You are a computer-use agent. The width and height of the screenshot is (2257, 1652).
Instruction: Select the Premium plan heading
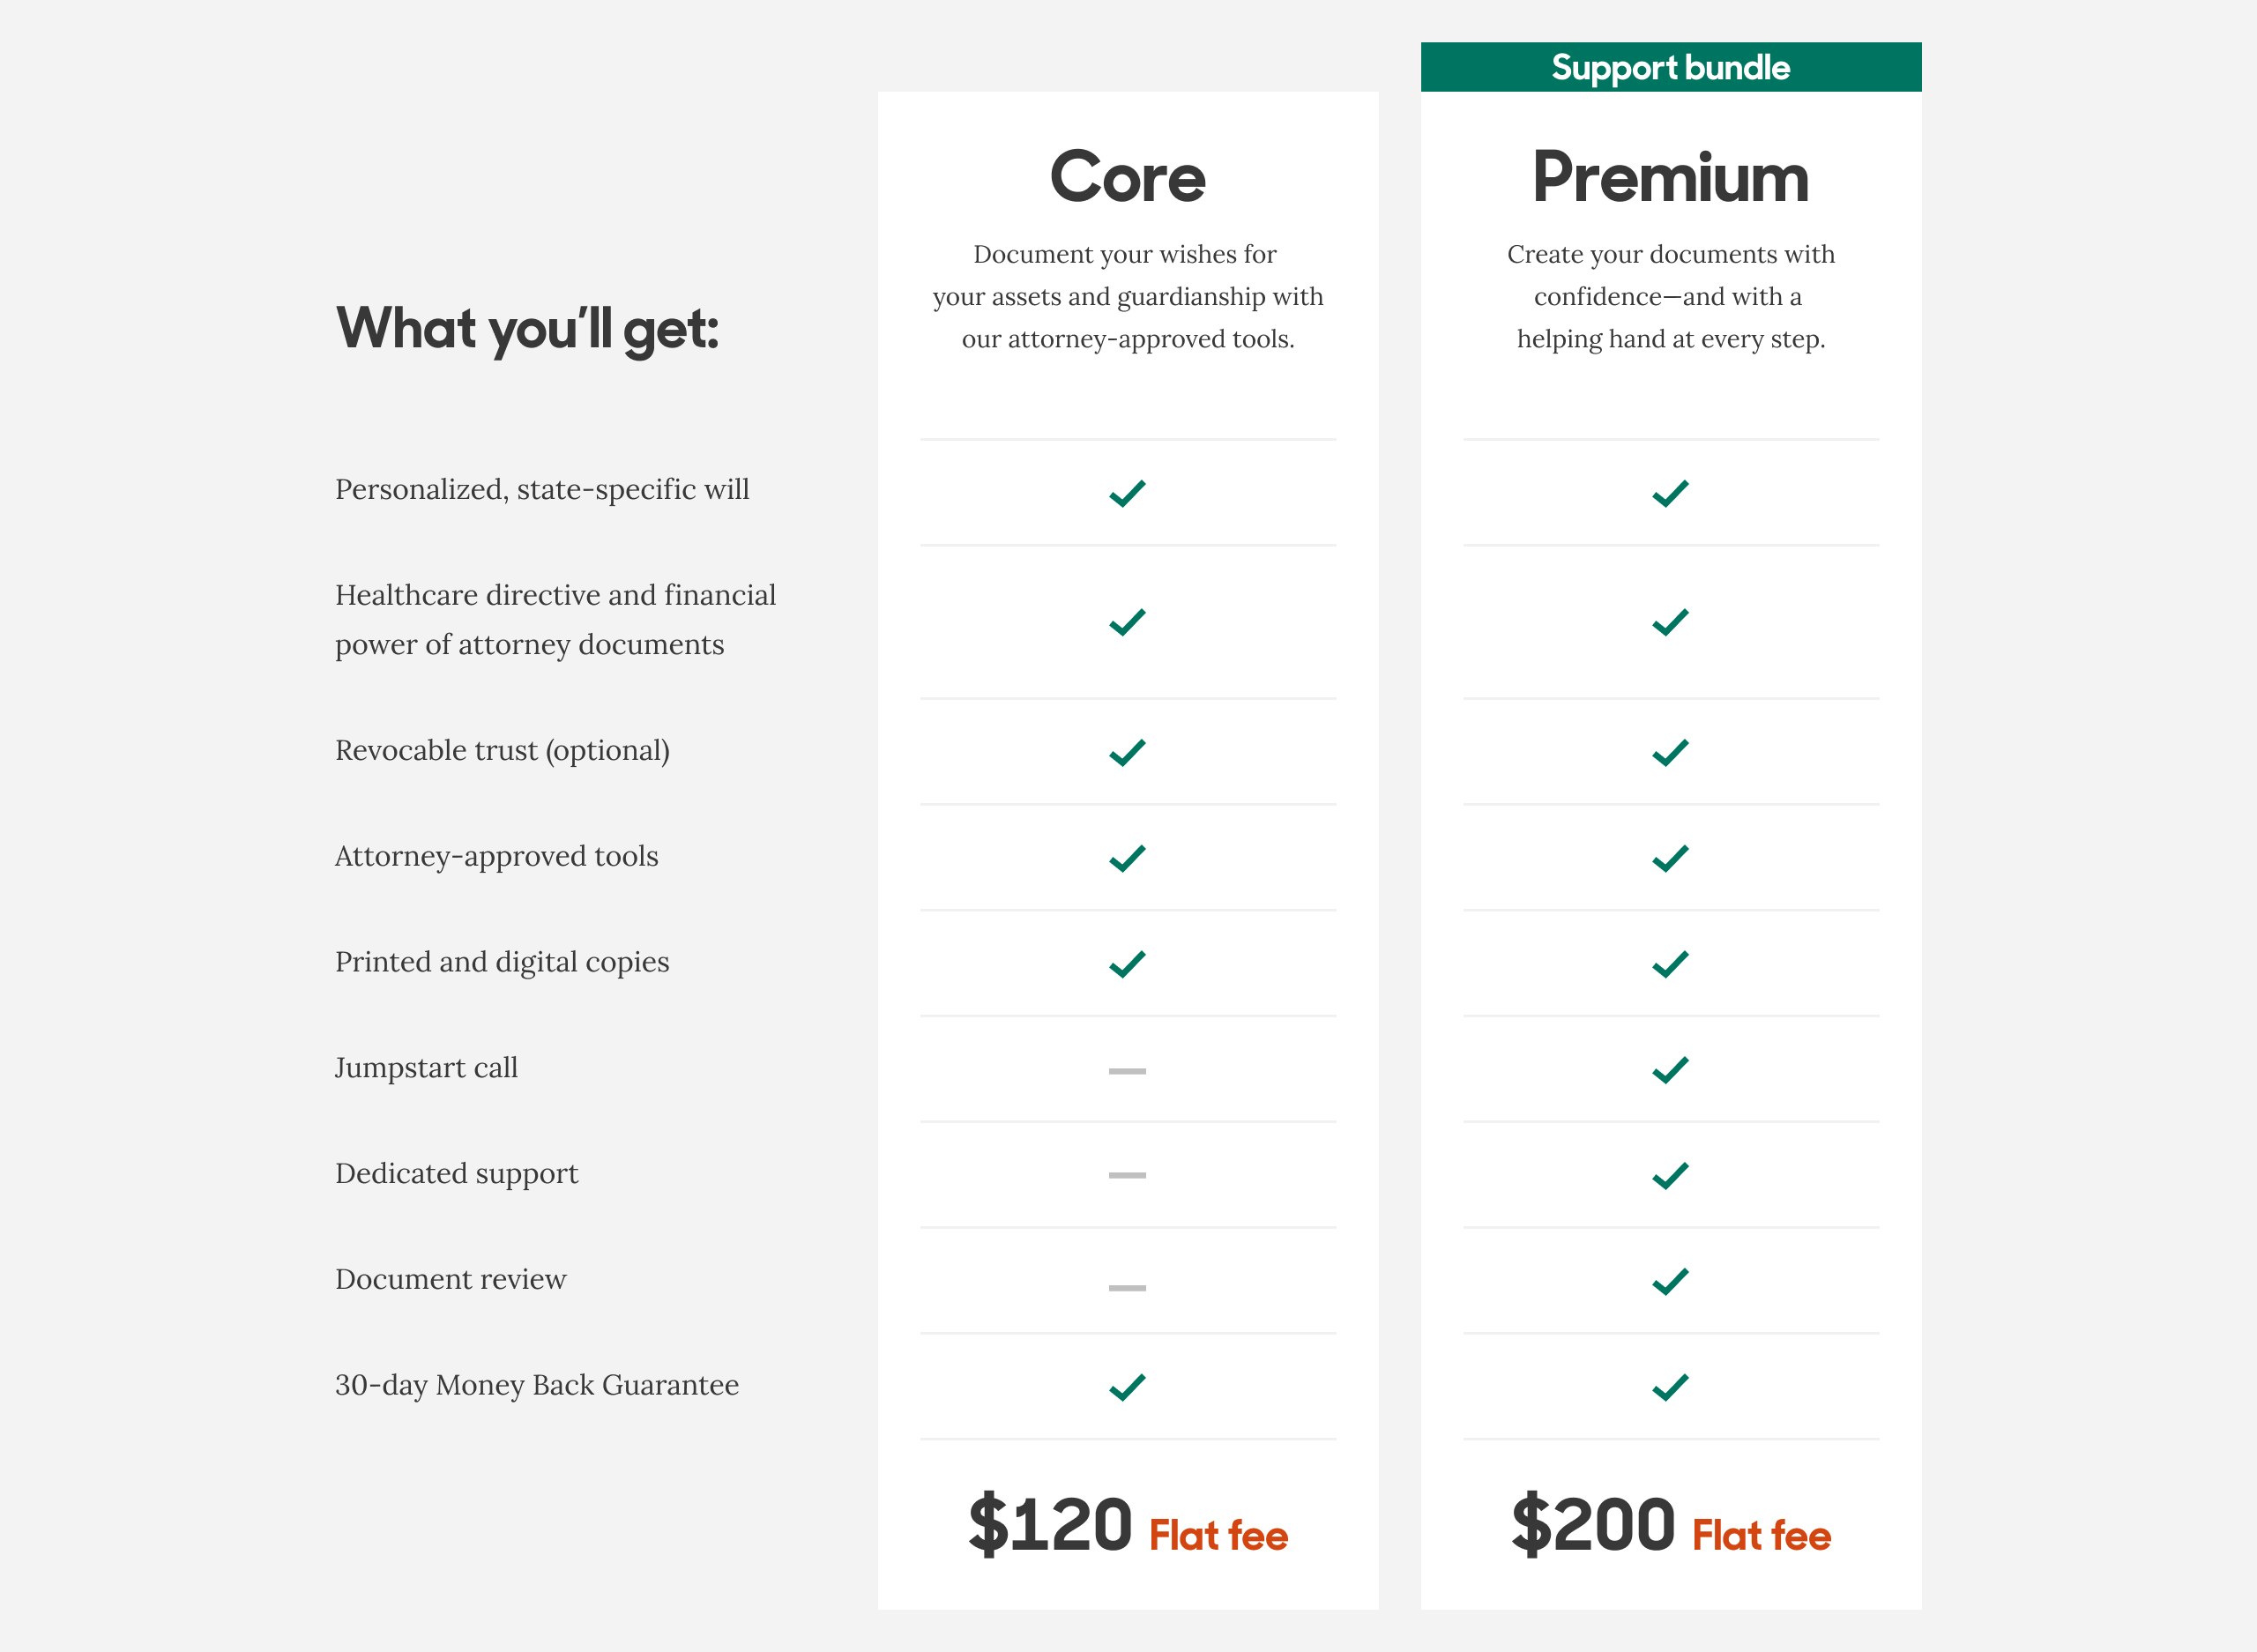(x=1670, y=177)
